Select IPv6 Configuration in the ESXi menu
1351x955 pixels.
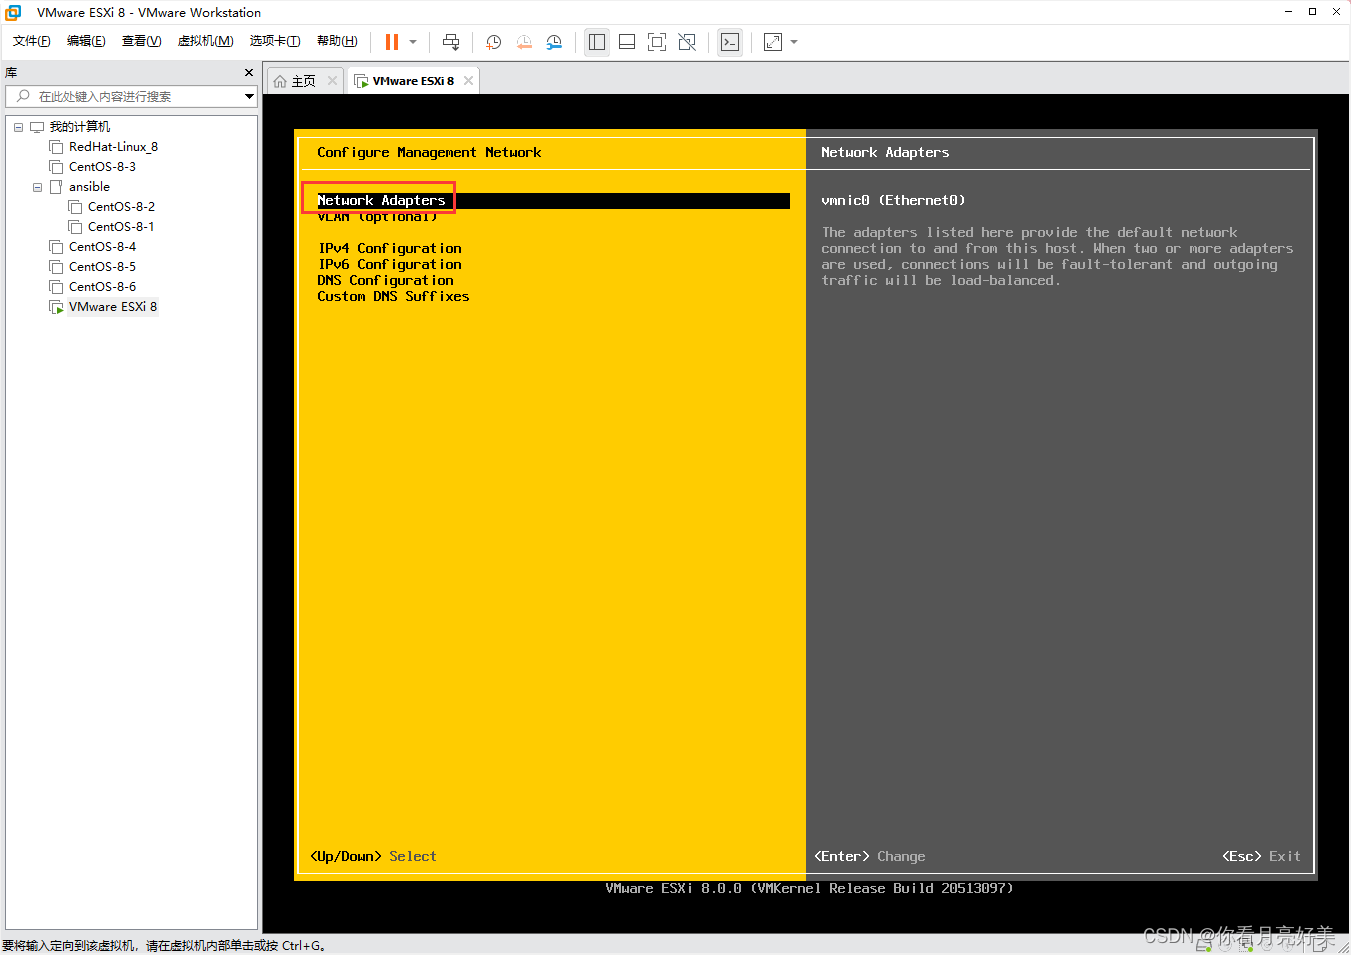coord(389,264)
